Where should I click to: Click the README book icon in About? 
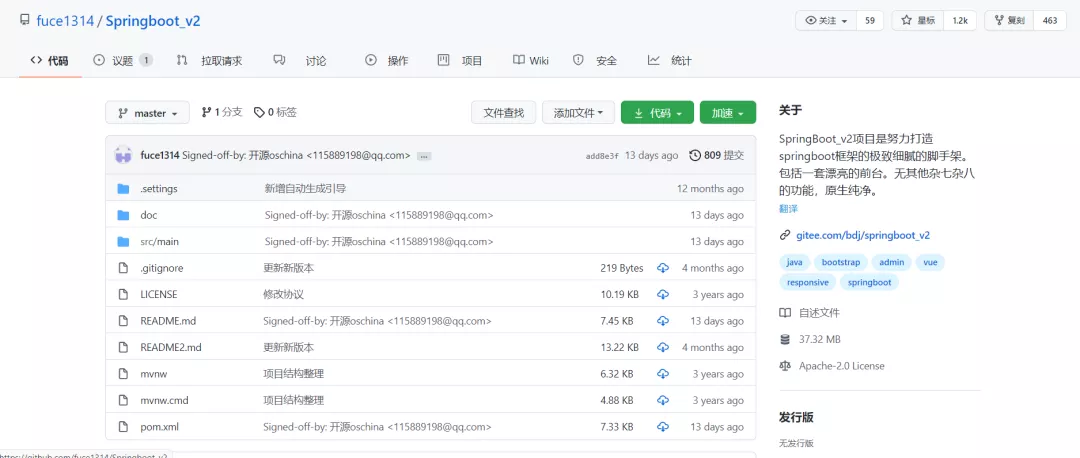(785, 313)
